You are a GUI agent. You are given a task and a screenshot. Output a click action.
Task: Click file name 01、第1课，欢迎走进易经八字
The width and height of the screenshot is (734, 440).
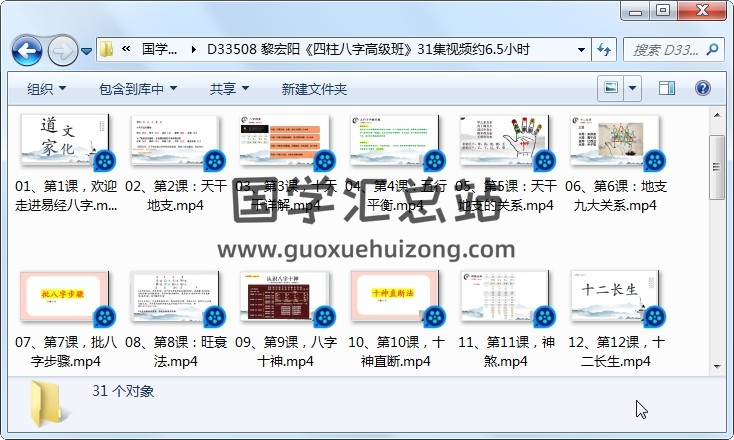(x=66, y=196)
